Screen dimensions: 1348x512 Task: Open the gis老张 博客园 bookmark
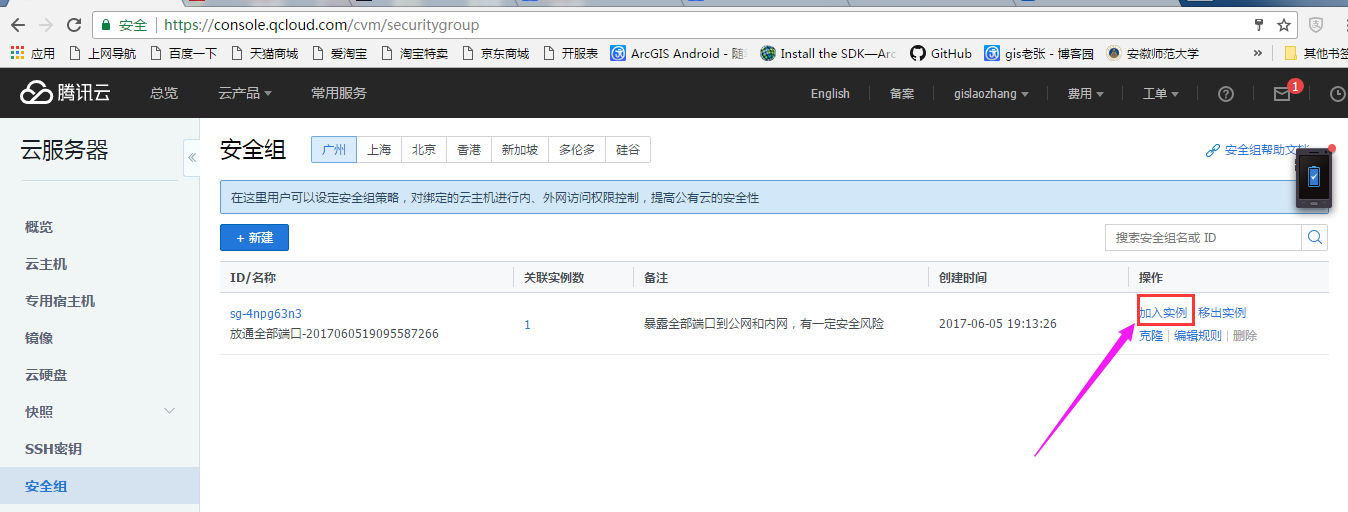1039,53
